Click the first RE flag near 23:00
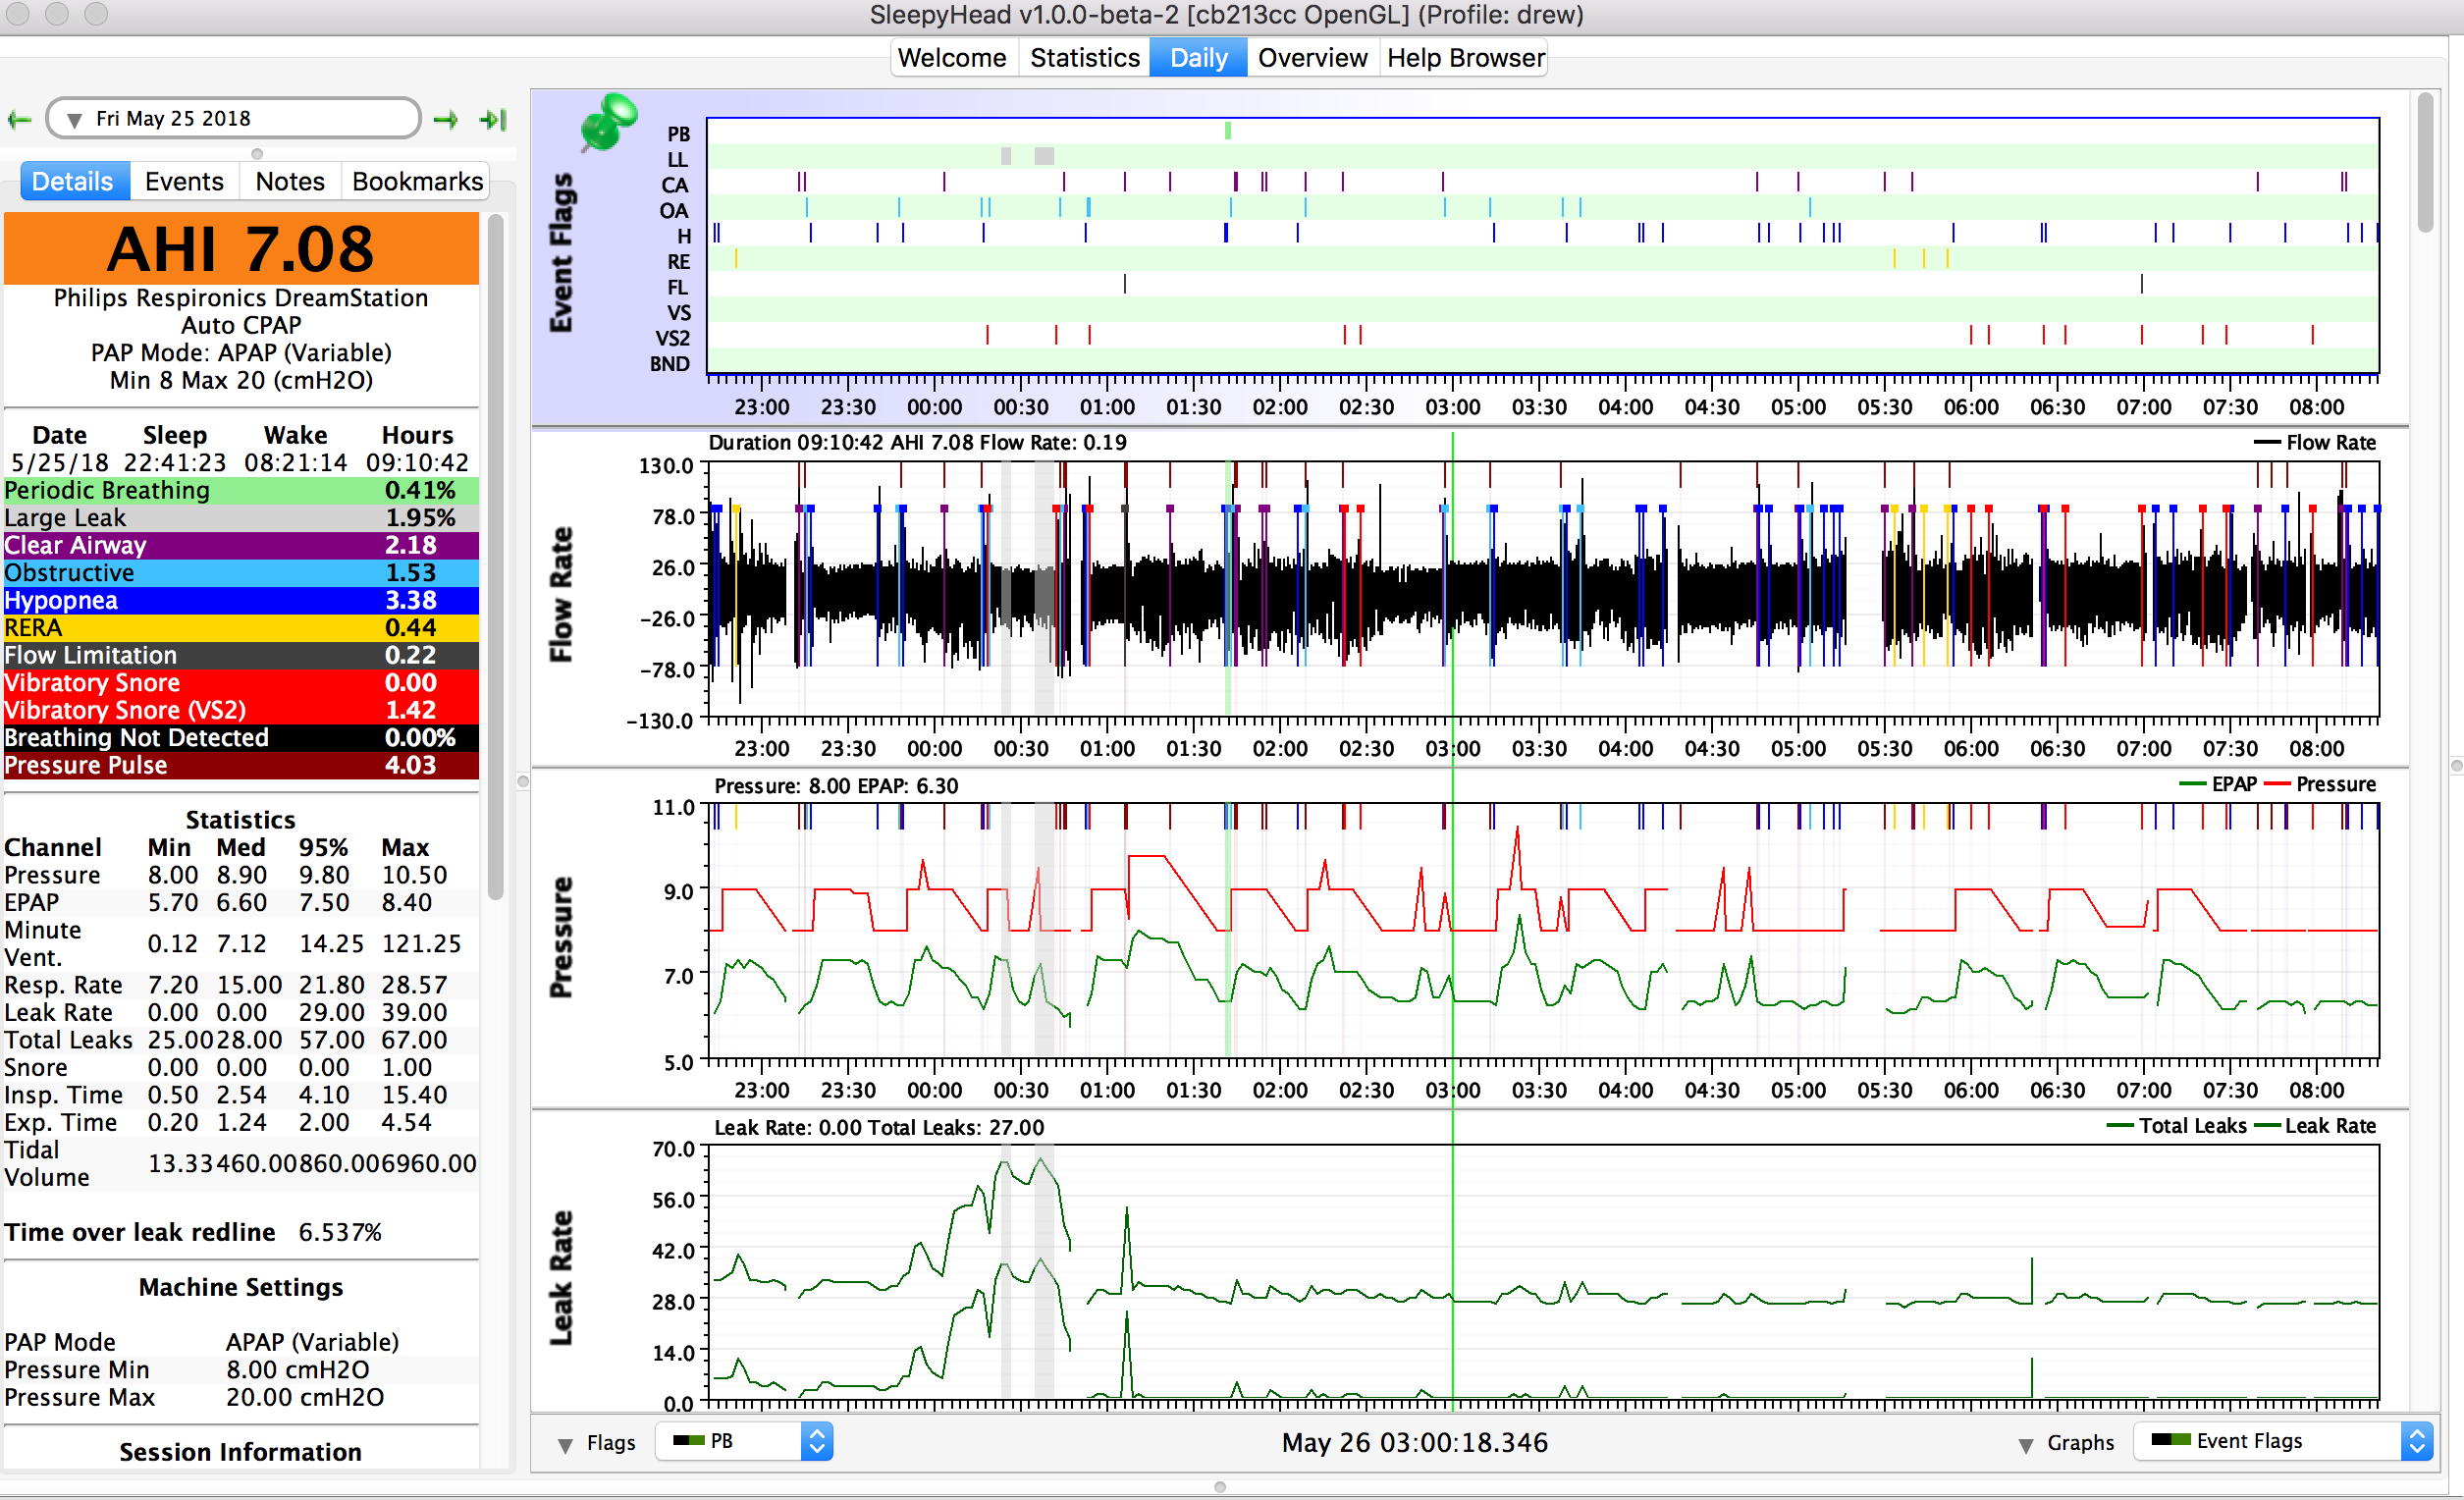2464x1500 pixels. 736,259
